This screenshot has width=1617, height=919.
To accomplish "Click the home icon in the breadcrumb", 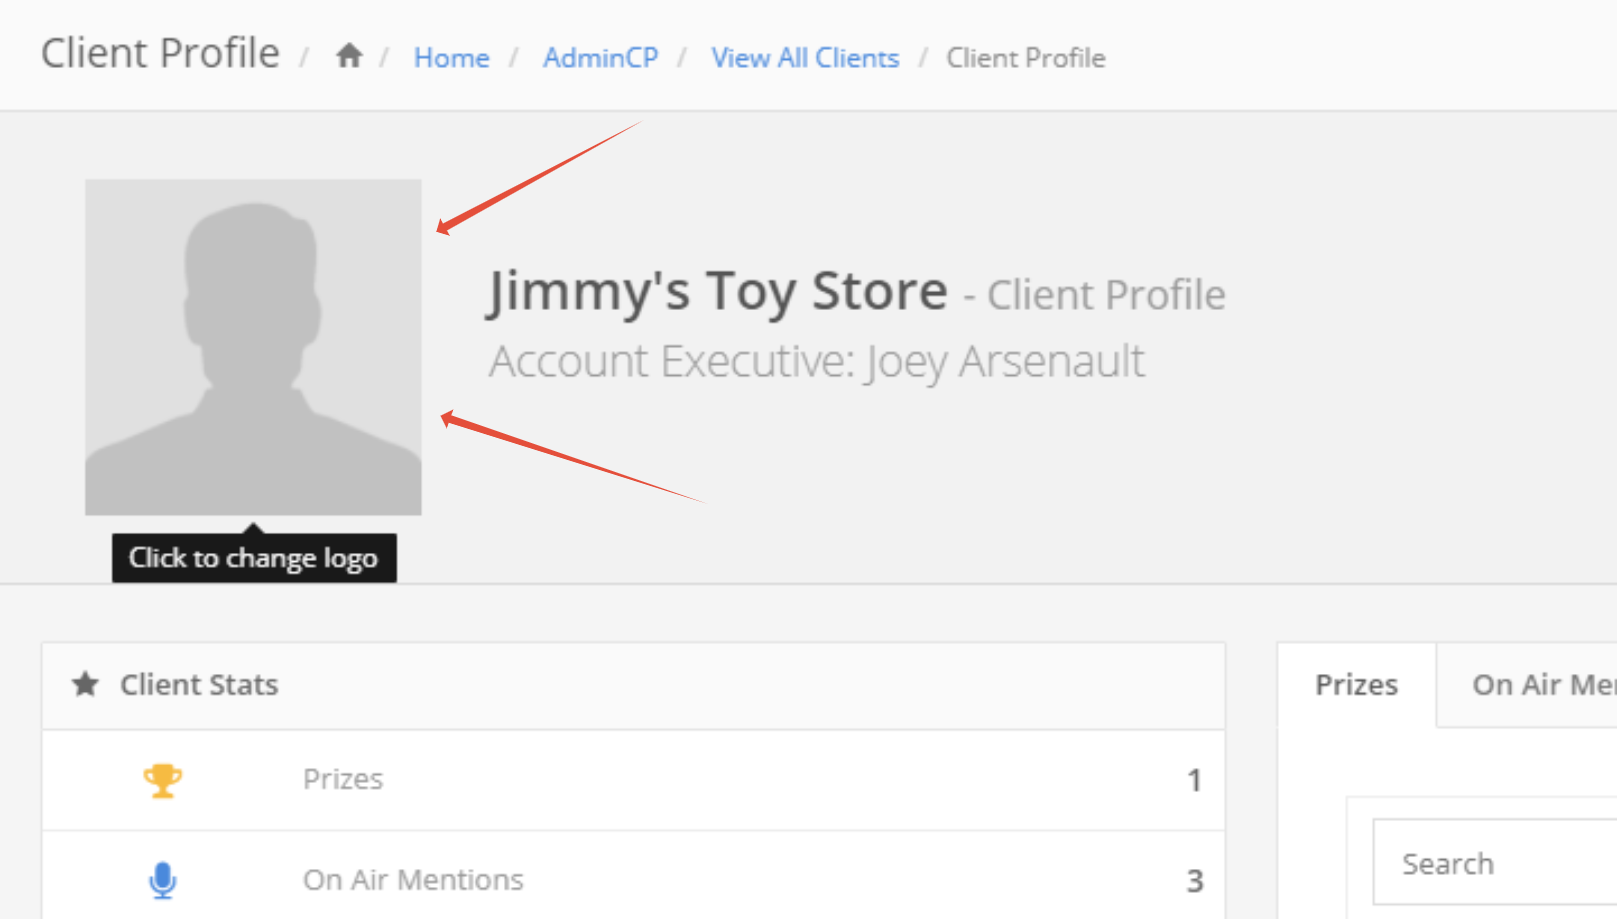I will tap(348, 56).
